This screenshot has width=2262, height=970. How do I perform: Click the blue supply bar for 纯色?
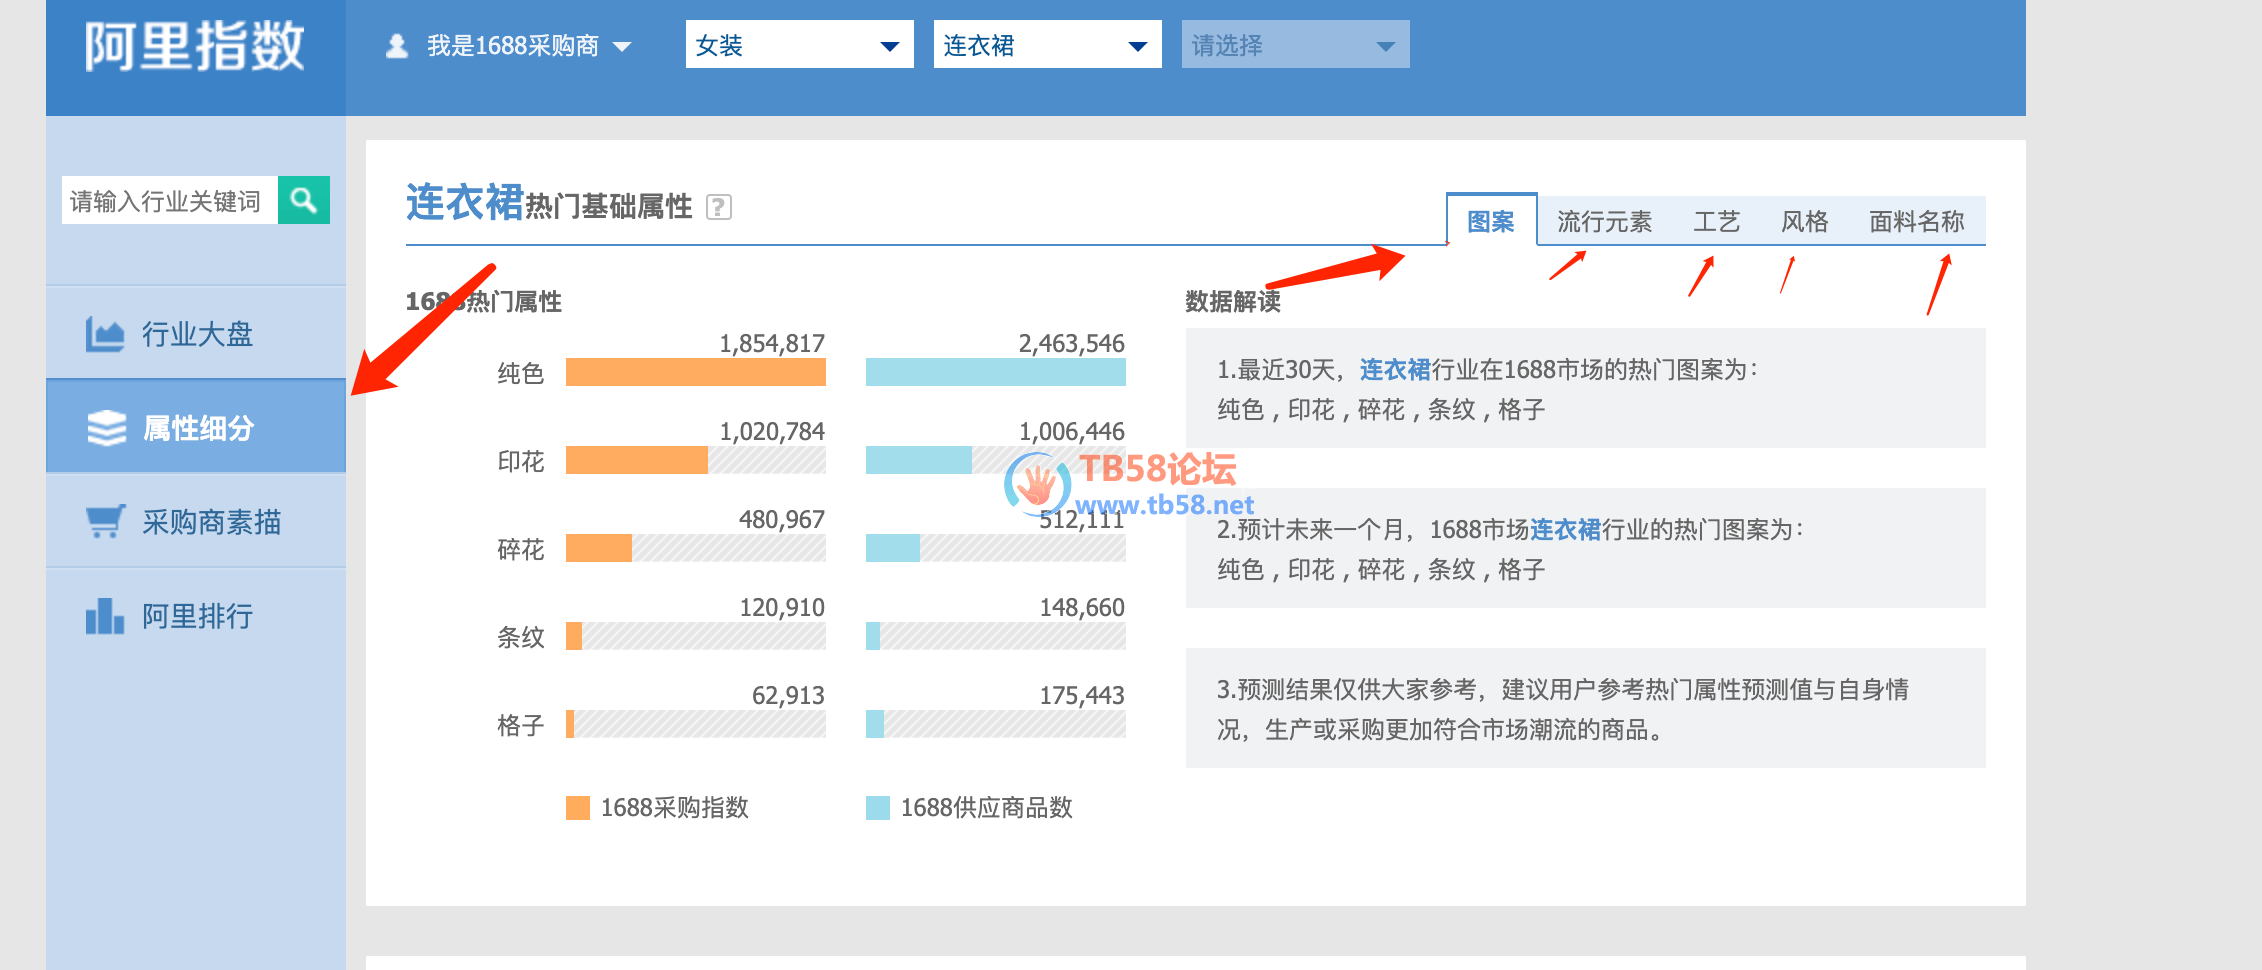(x=996, y=372)
